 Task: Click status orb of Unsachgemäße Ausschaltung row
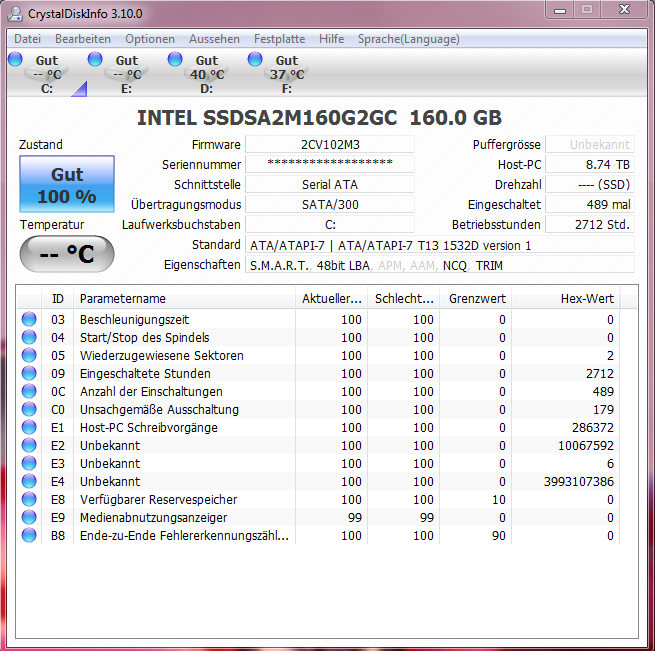tap(29, 409)
